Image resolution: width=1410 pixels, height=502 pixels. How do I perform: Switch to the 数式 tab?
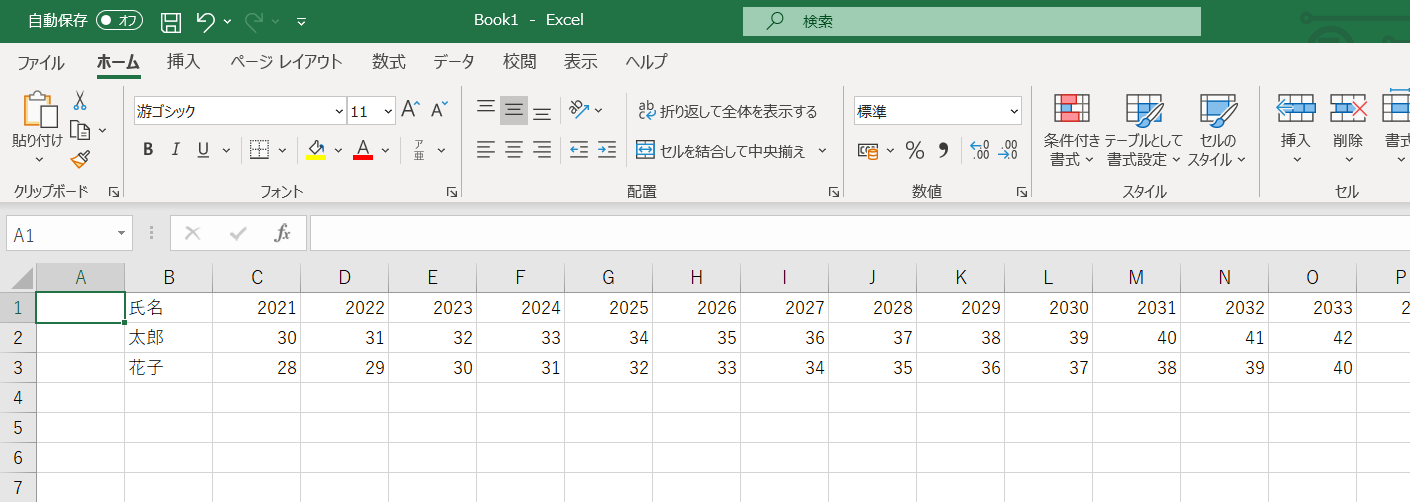click(389, 62)
